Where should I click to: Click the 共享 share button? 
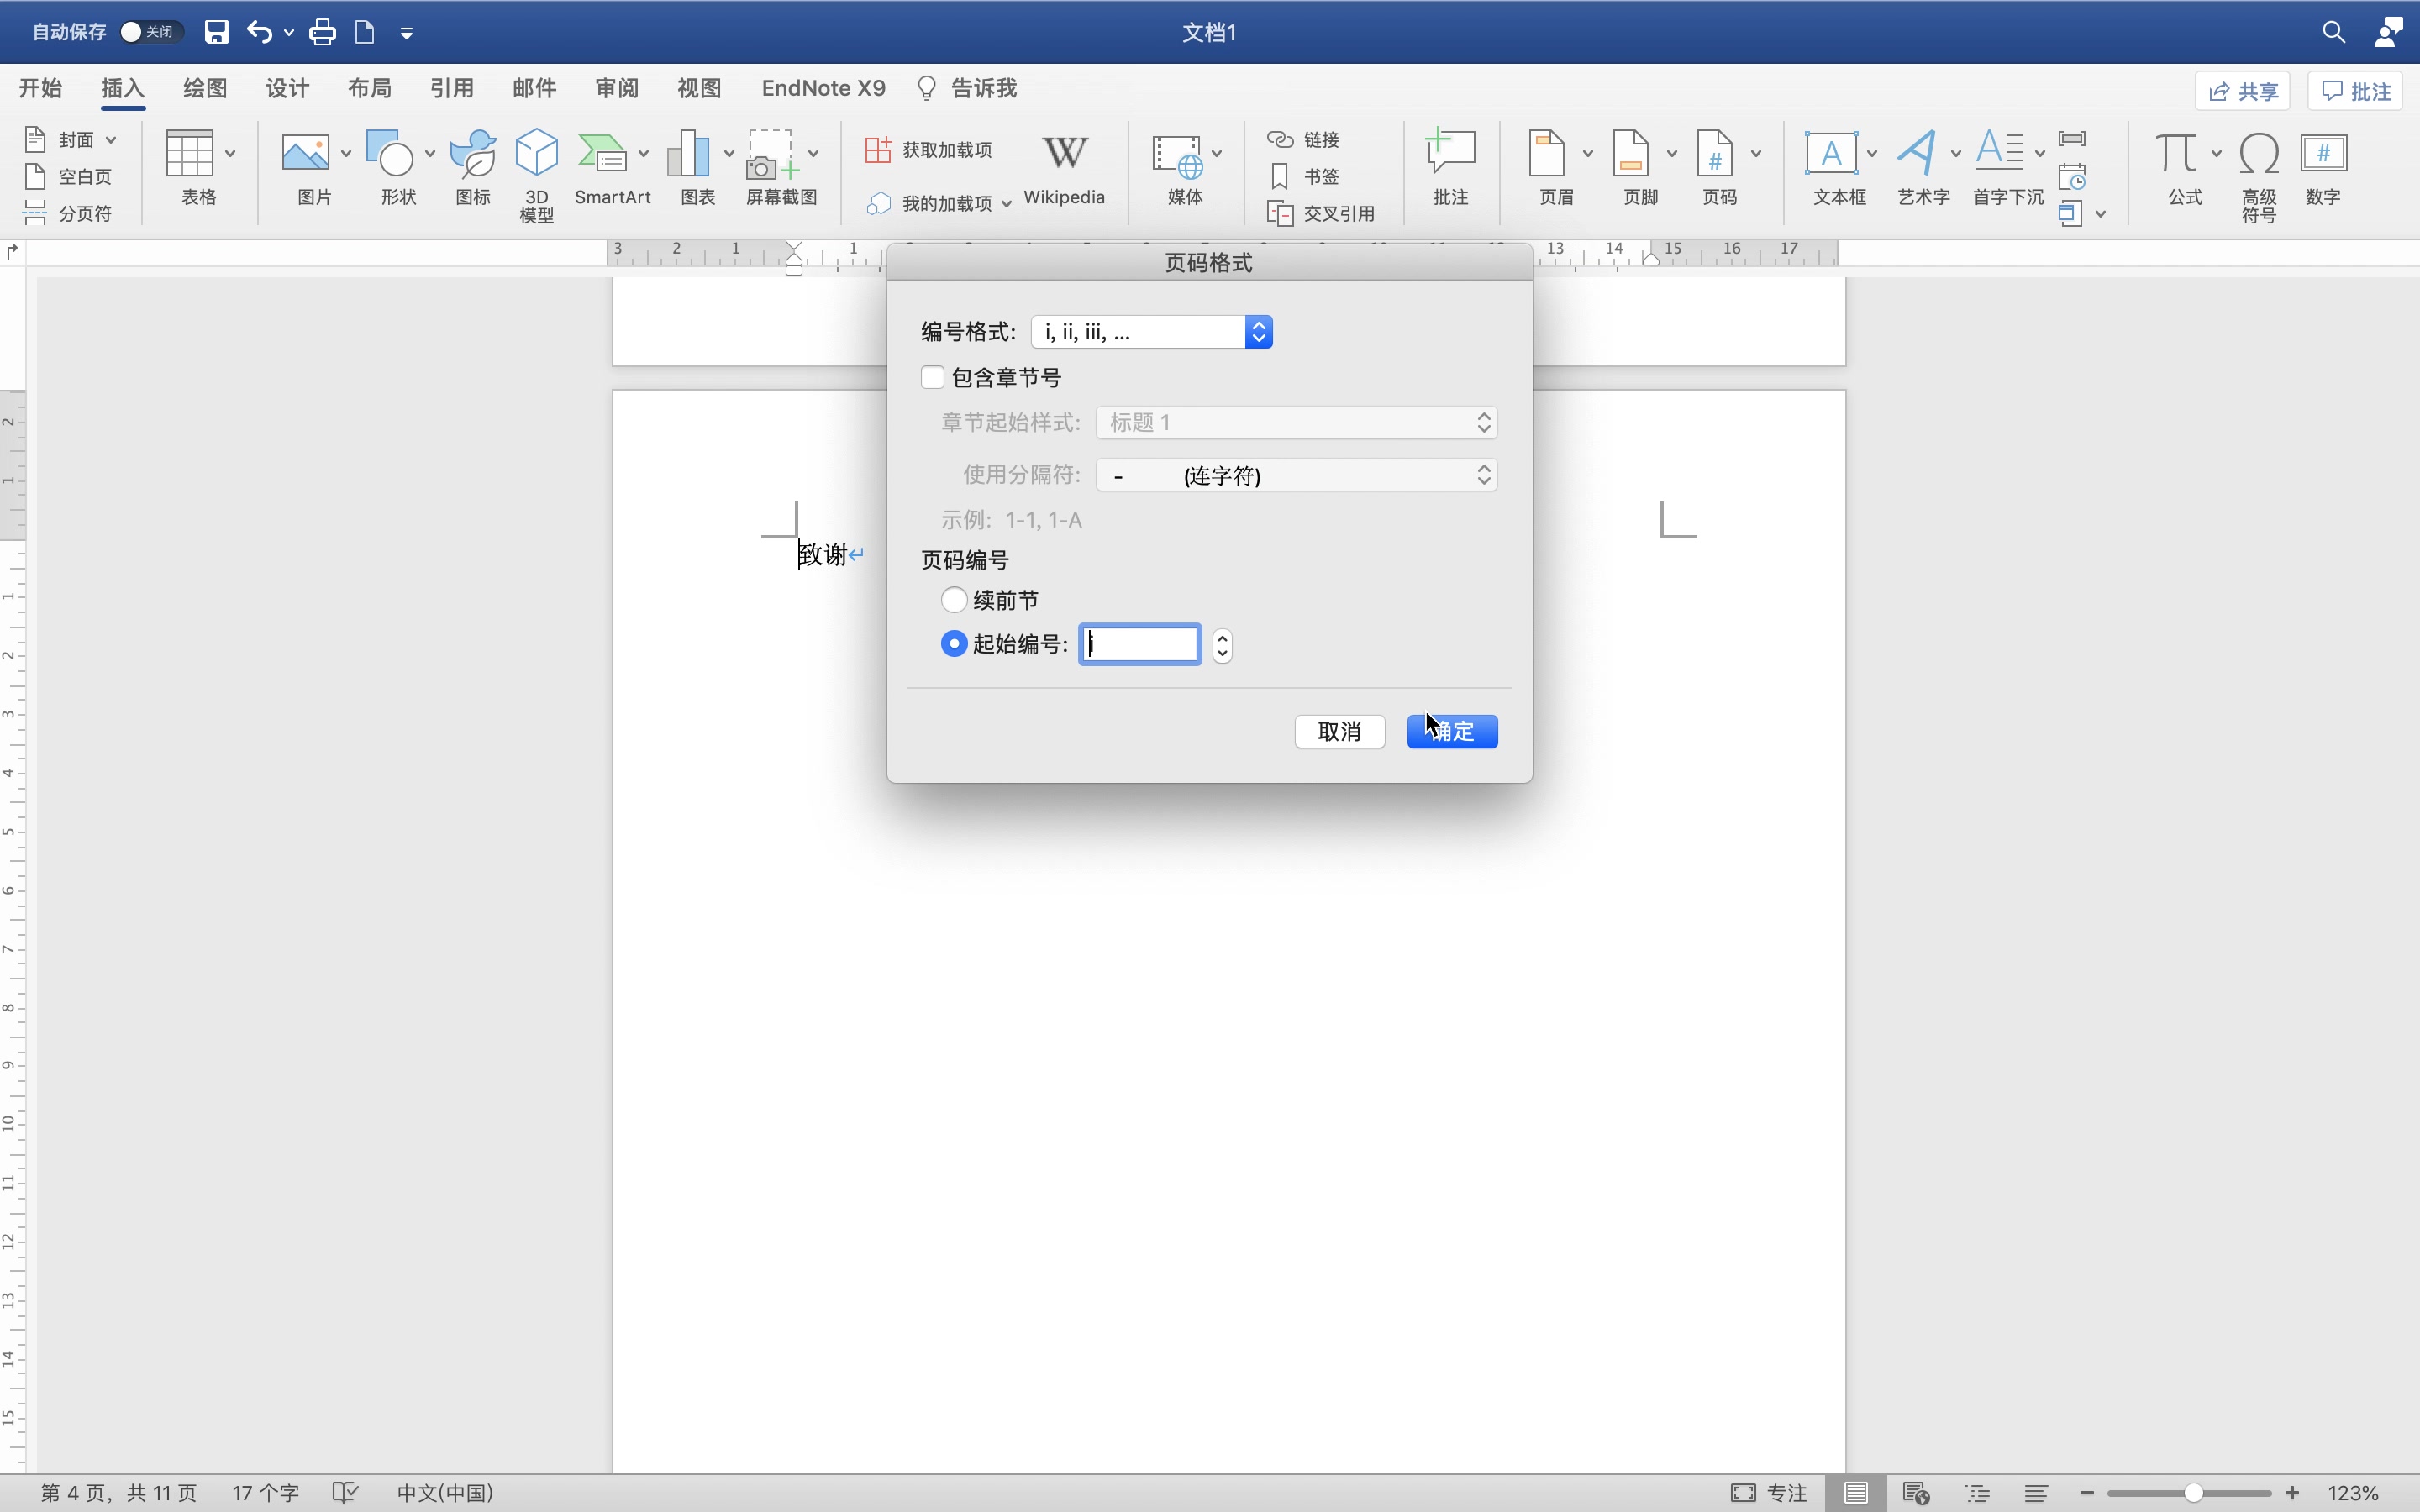[x=2243, y=91]
